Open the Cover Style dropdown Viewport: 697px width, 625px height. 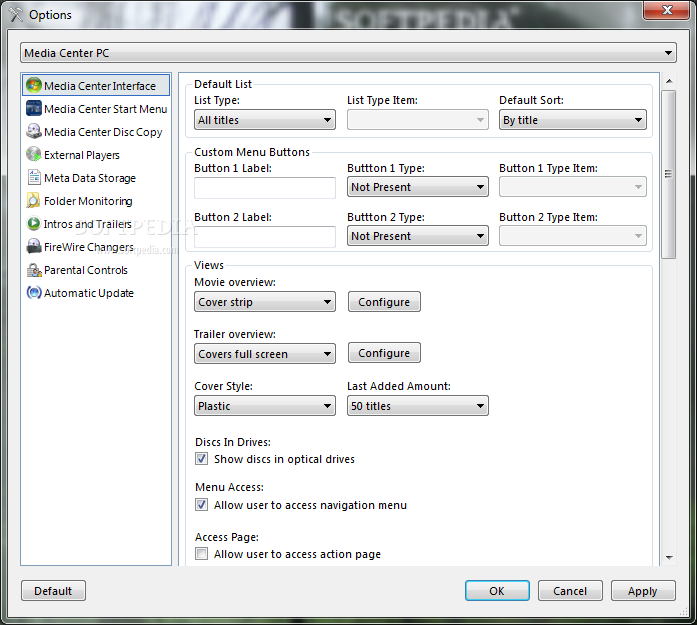[265, 406]
